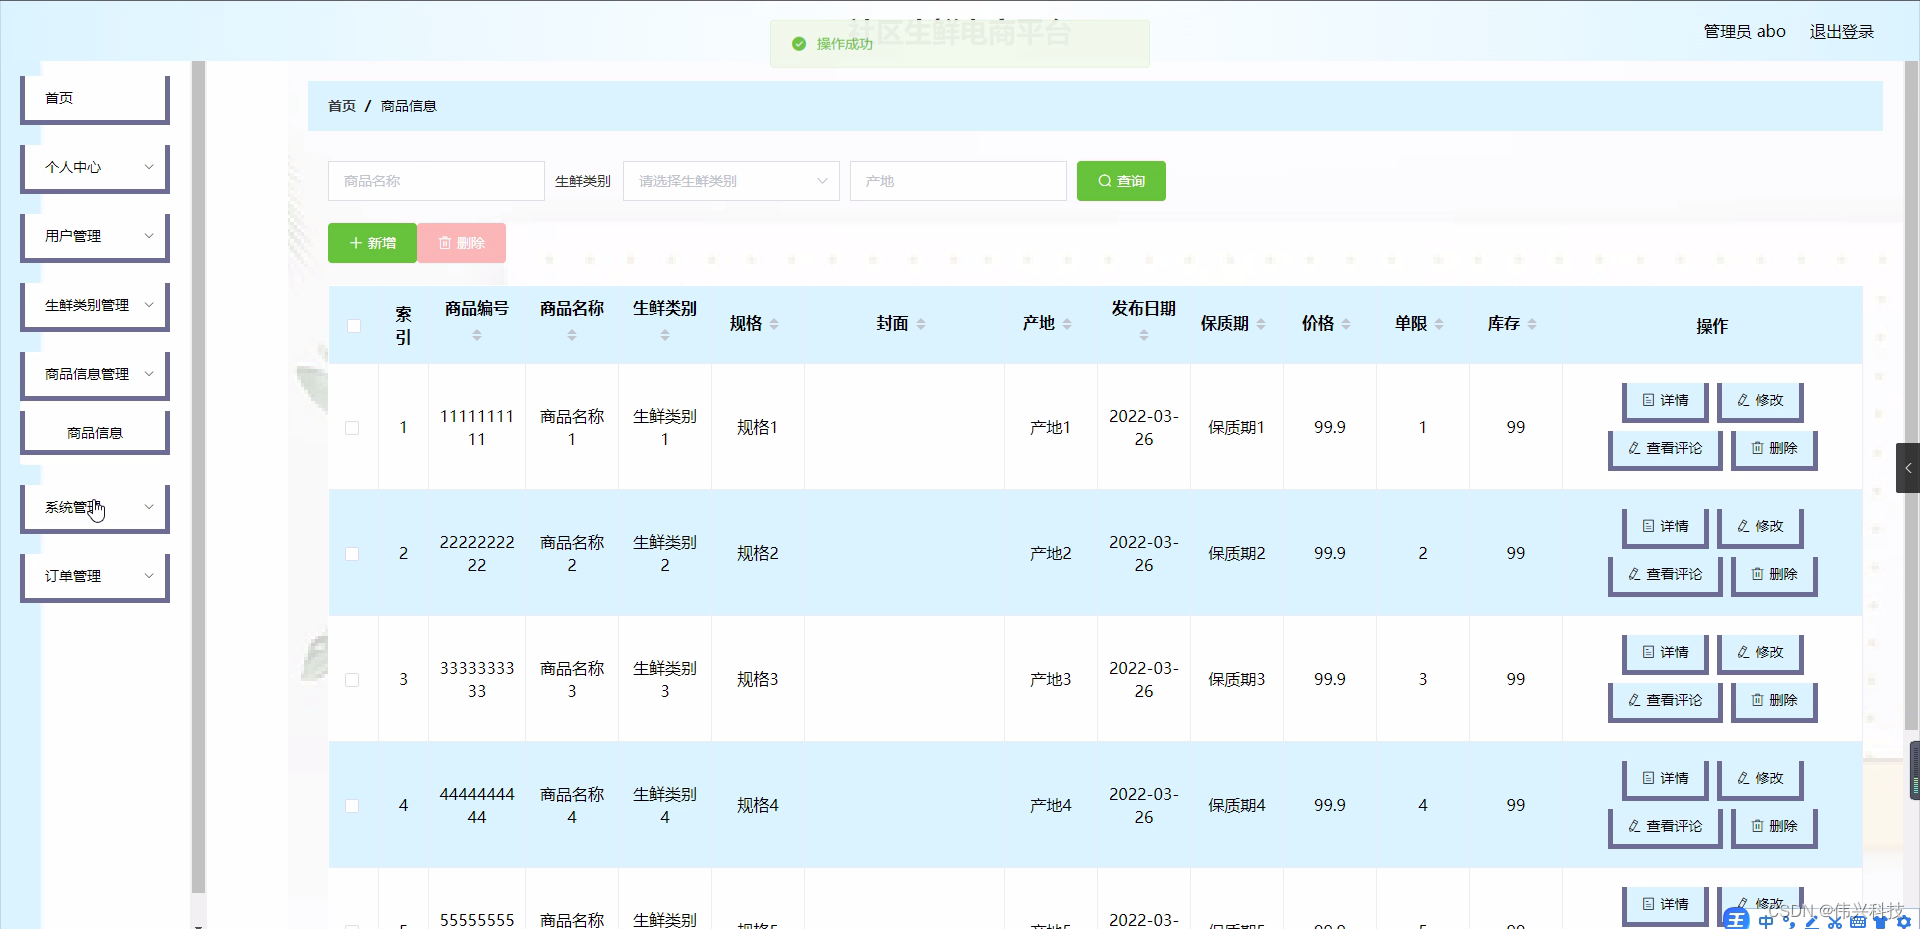Open the 请选择生鲜类别 dropdown
Screen dimensions: 1920x929
[731, 181]
